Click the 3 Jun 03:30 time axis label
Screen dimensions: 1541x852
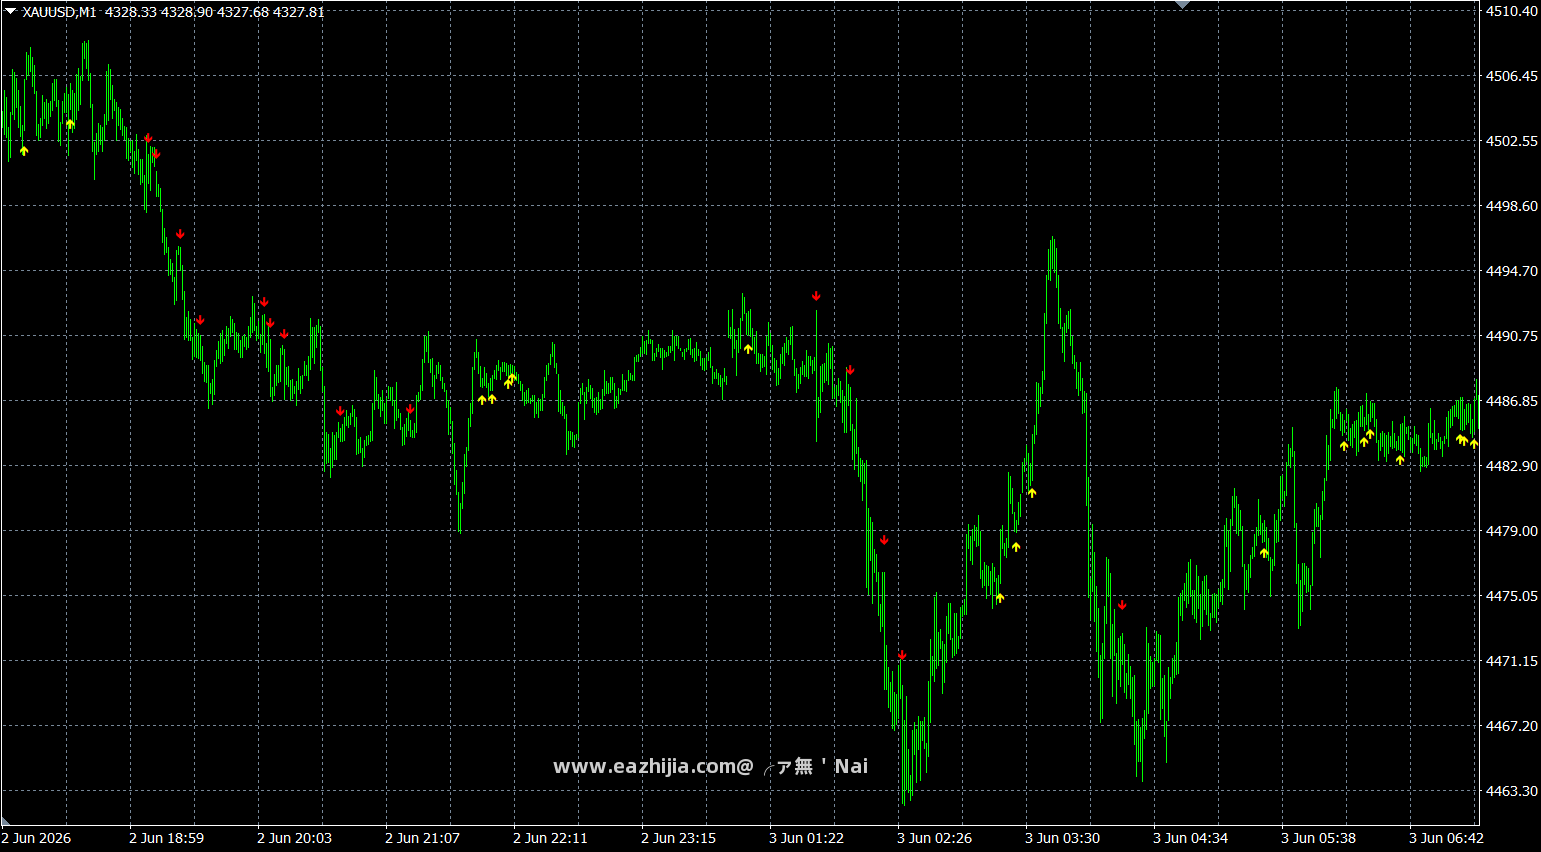(1062, 838)
